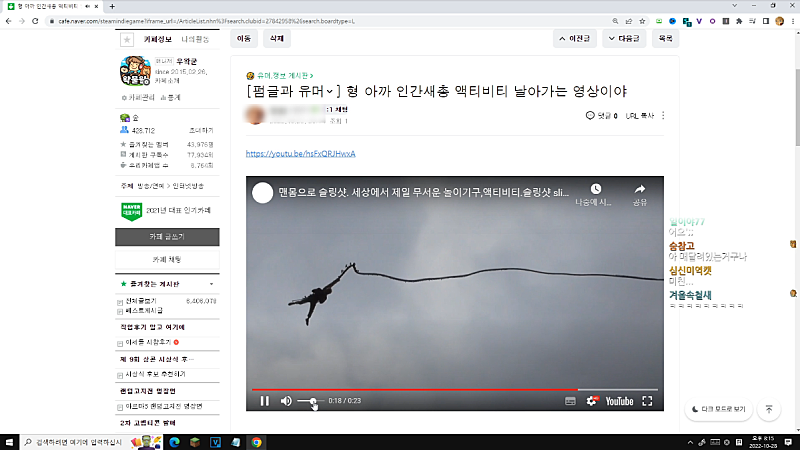Reload the page

(x=35, y=21)
